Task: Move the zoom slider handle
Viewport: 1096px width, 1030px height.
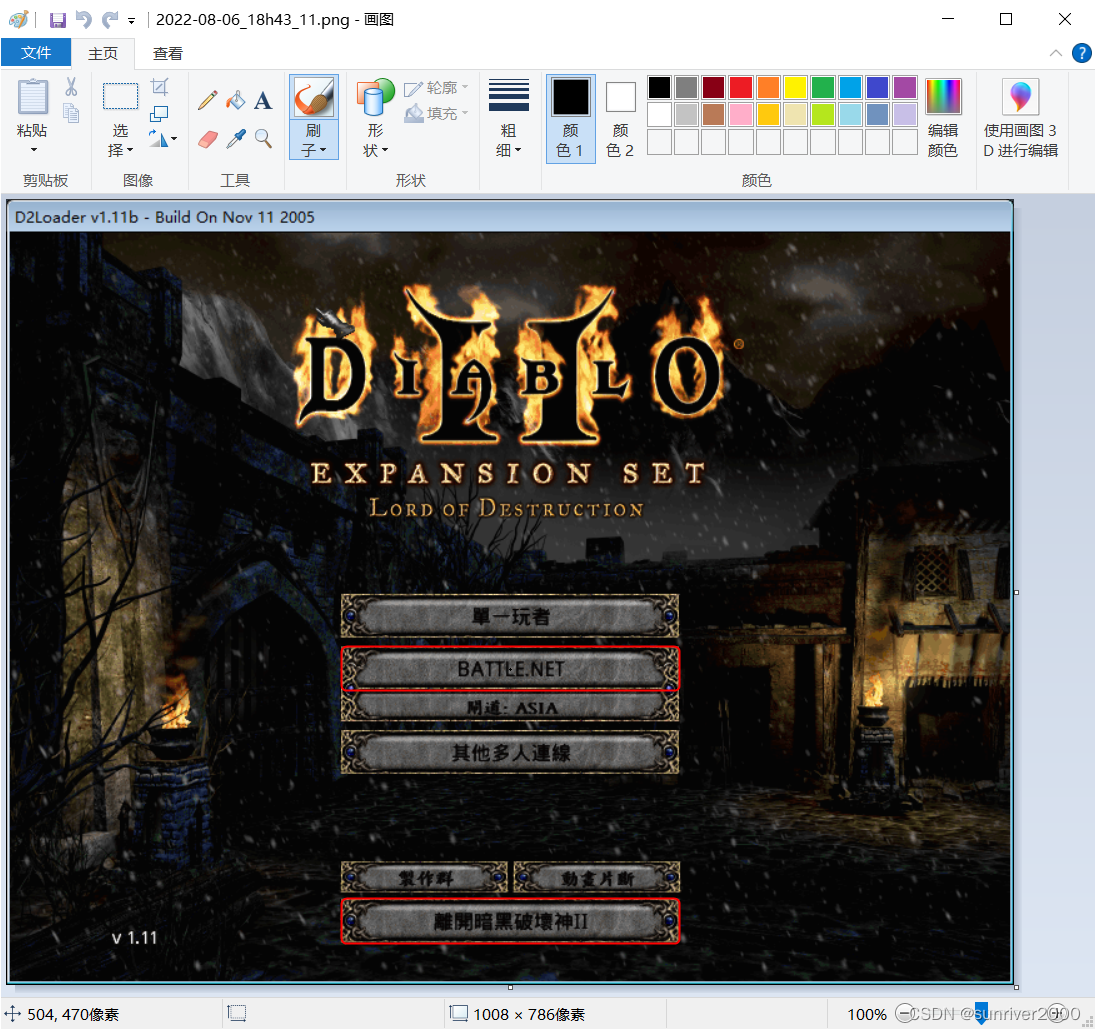Action: point(981,1013)
